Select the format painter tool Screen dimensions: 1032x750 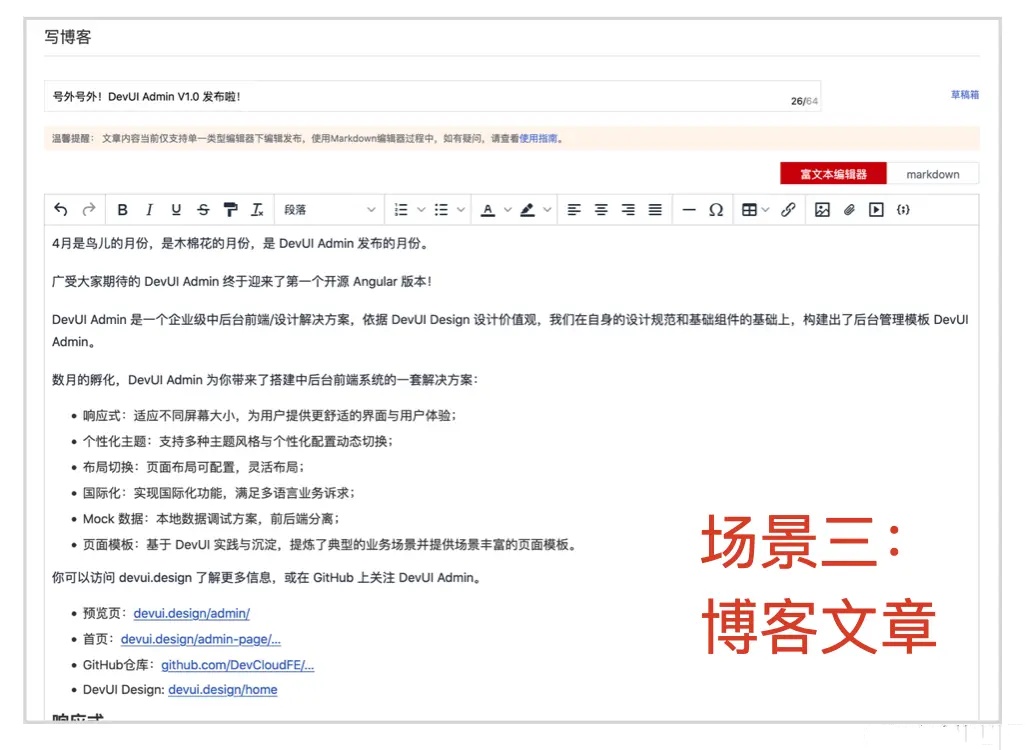(x=230, y=210)
